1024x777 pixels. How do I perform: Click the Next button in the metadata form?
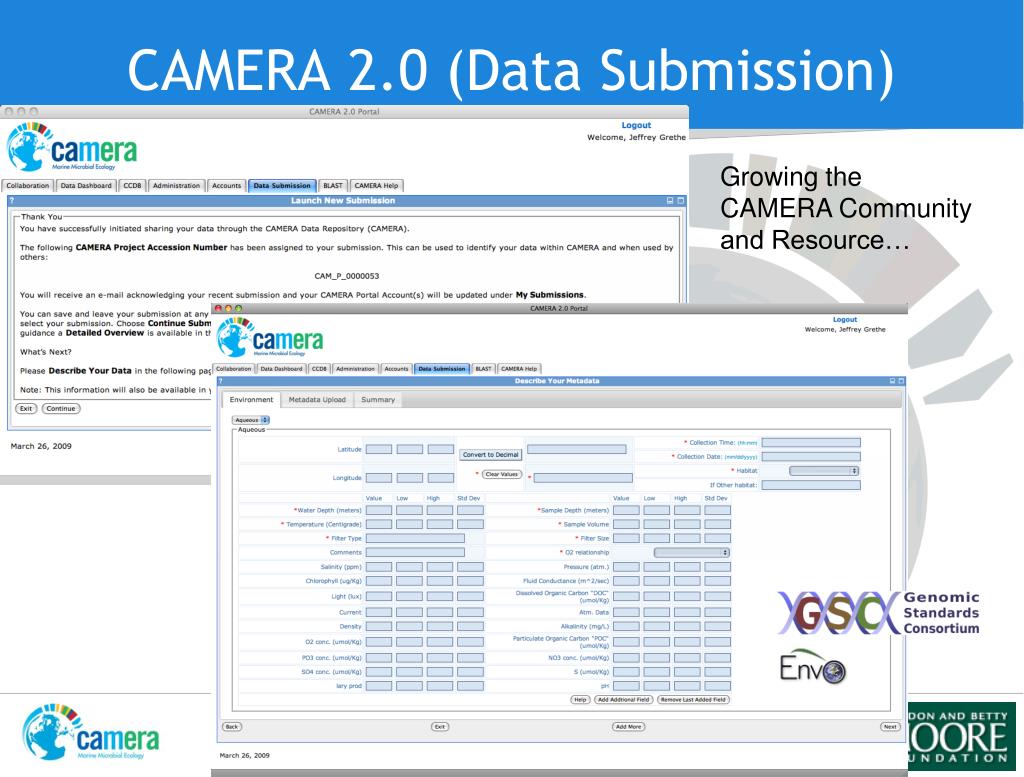pos(890,727)
